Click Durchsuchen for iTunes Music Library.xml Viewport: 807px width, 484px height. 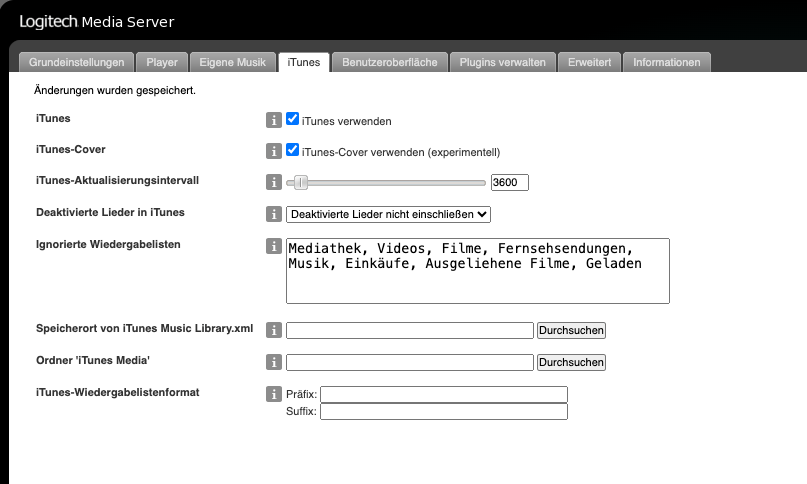tap(571, 330)
